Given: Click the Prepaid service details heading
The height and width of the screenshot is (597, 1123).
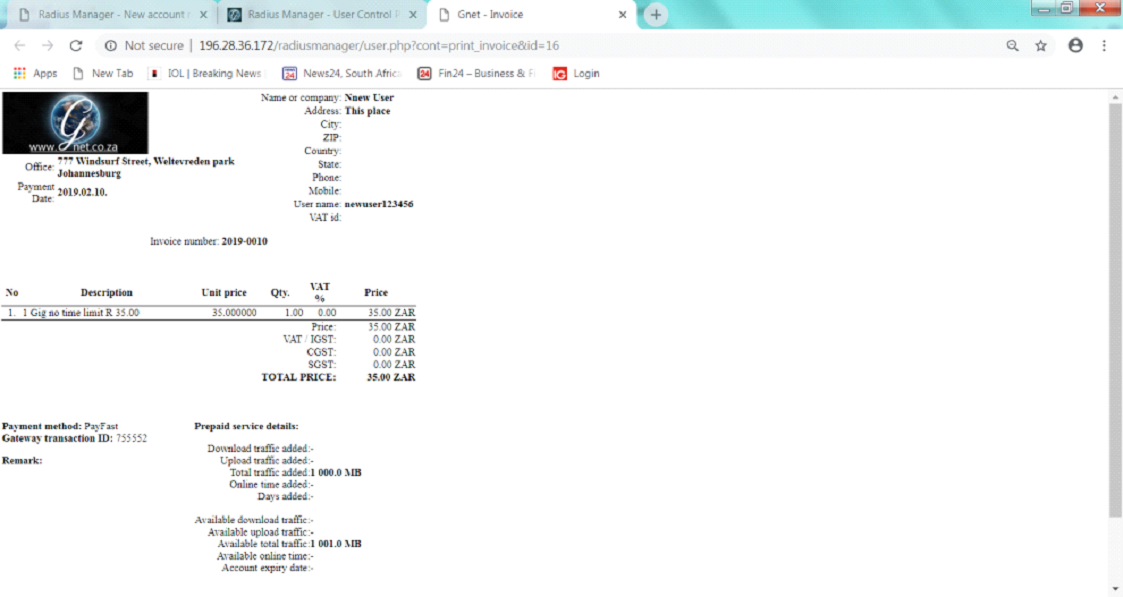Looking at the screenshot, I should (x=246, y=426).
